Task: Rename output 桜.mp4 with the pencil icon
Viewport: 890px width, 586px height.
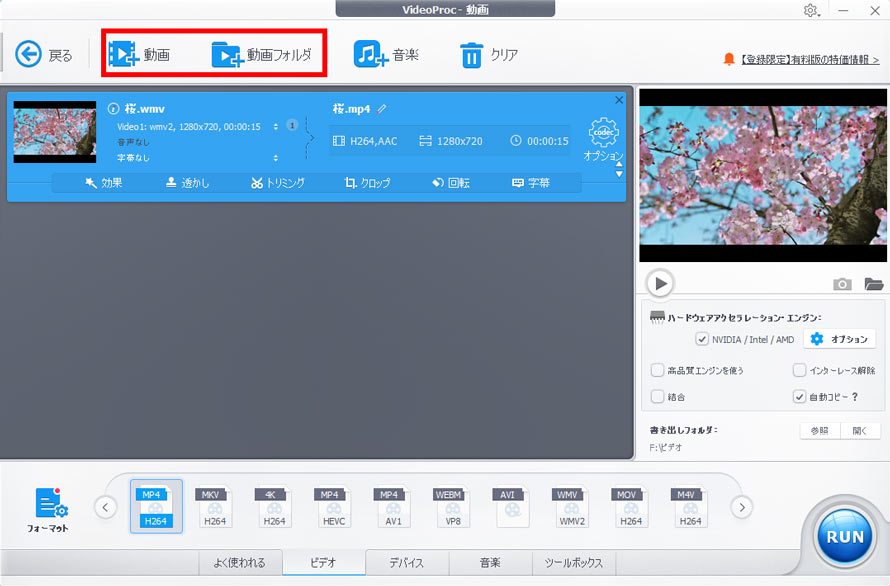Action: pos(382,108)
